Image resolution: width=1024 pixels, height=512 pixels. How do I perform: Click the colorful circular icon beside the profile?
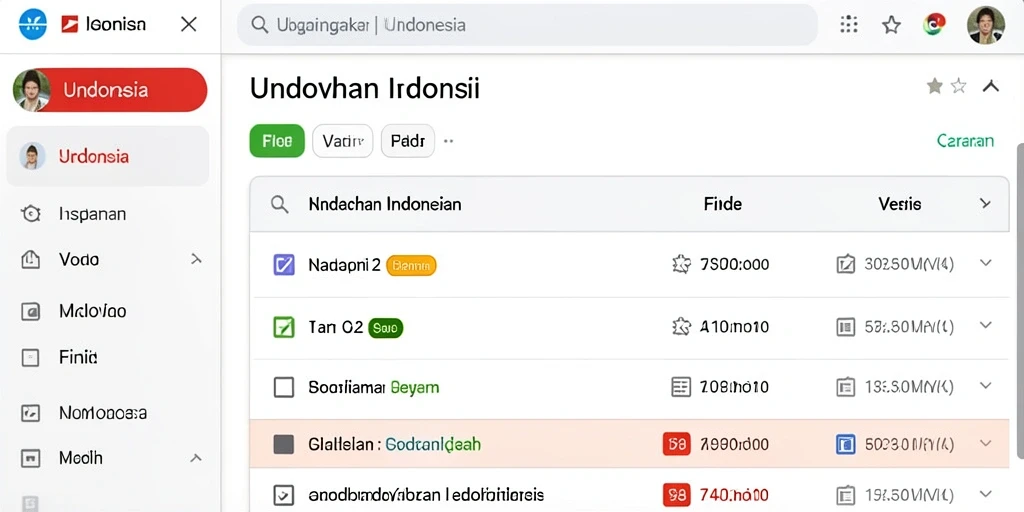point(935,25)
